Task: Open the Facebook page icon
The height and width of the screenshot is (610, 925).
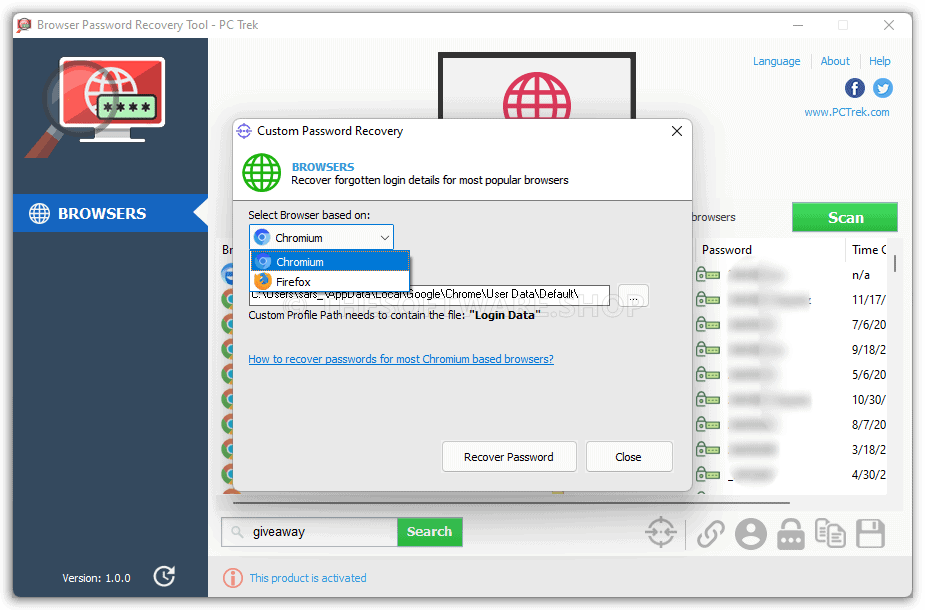Action: click(856, 88)
